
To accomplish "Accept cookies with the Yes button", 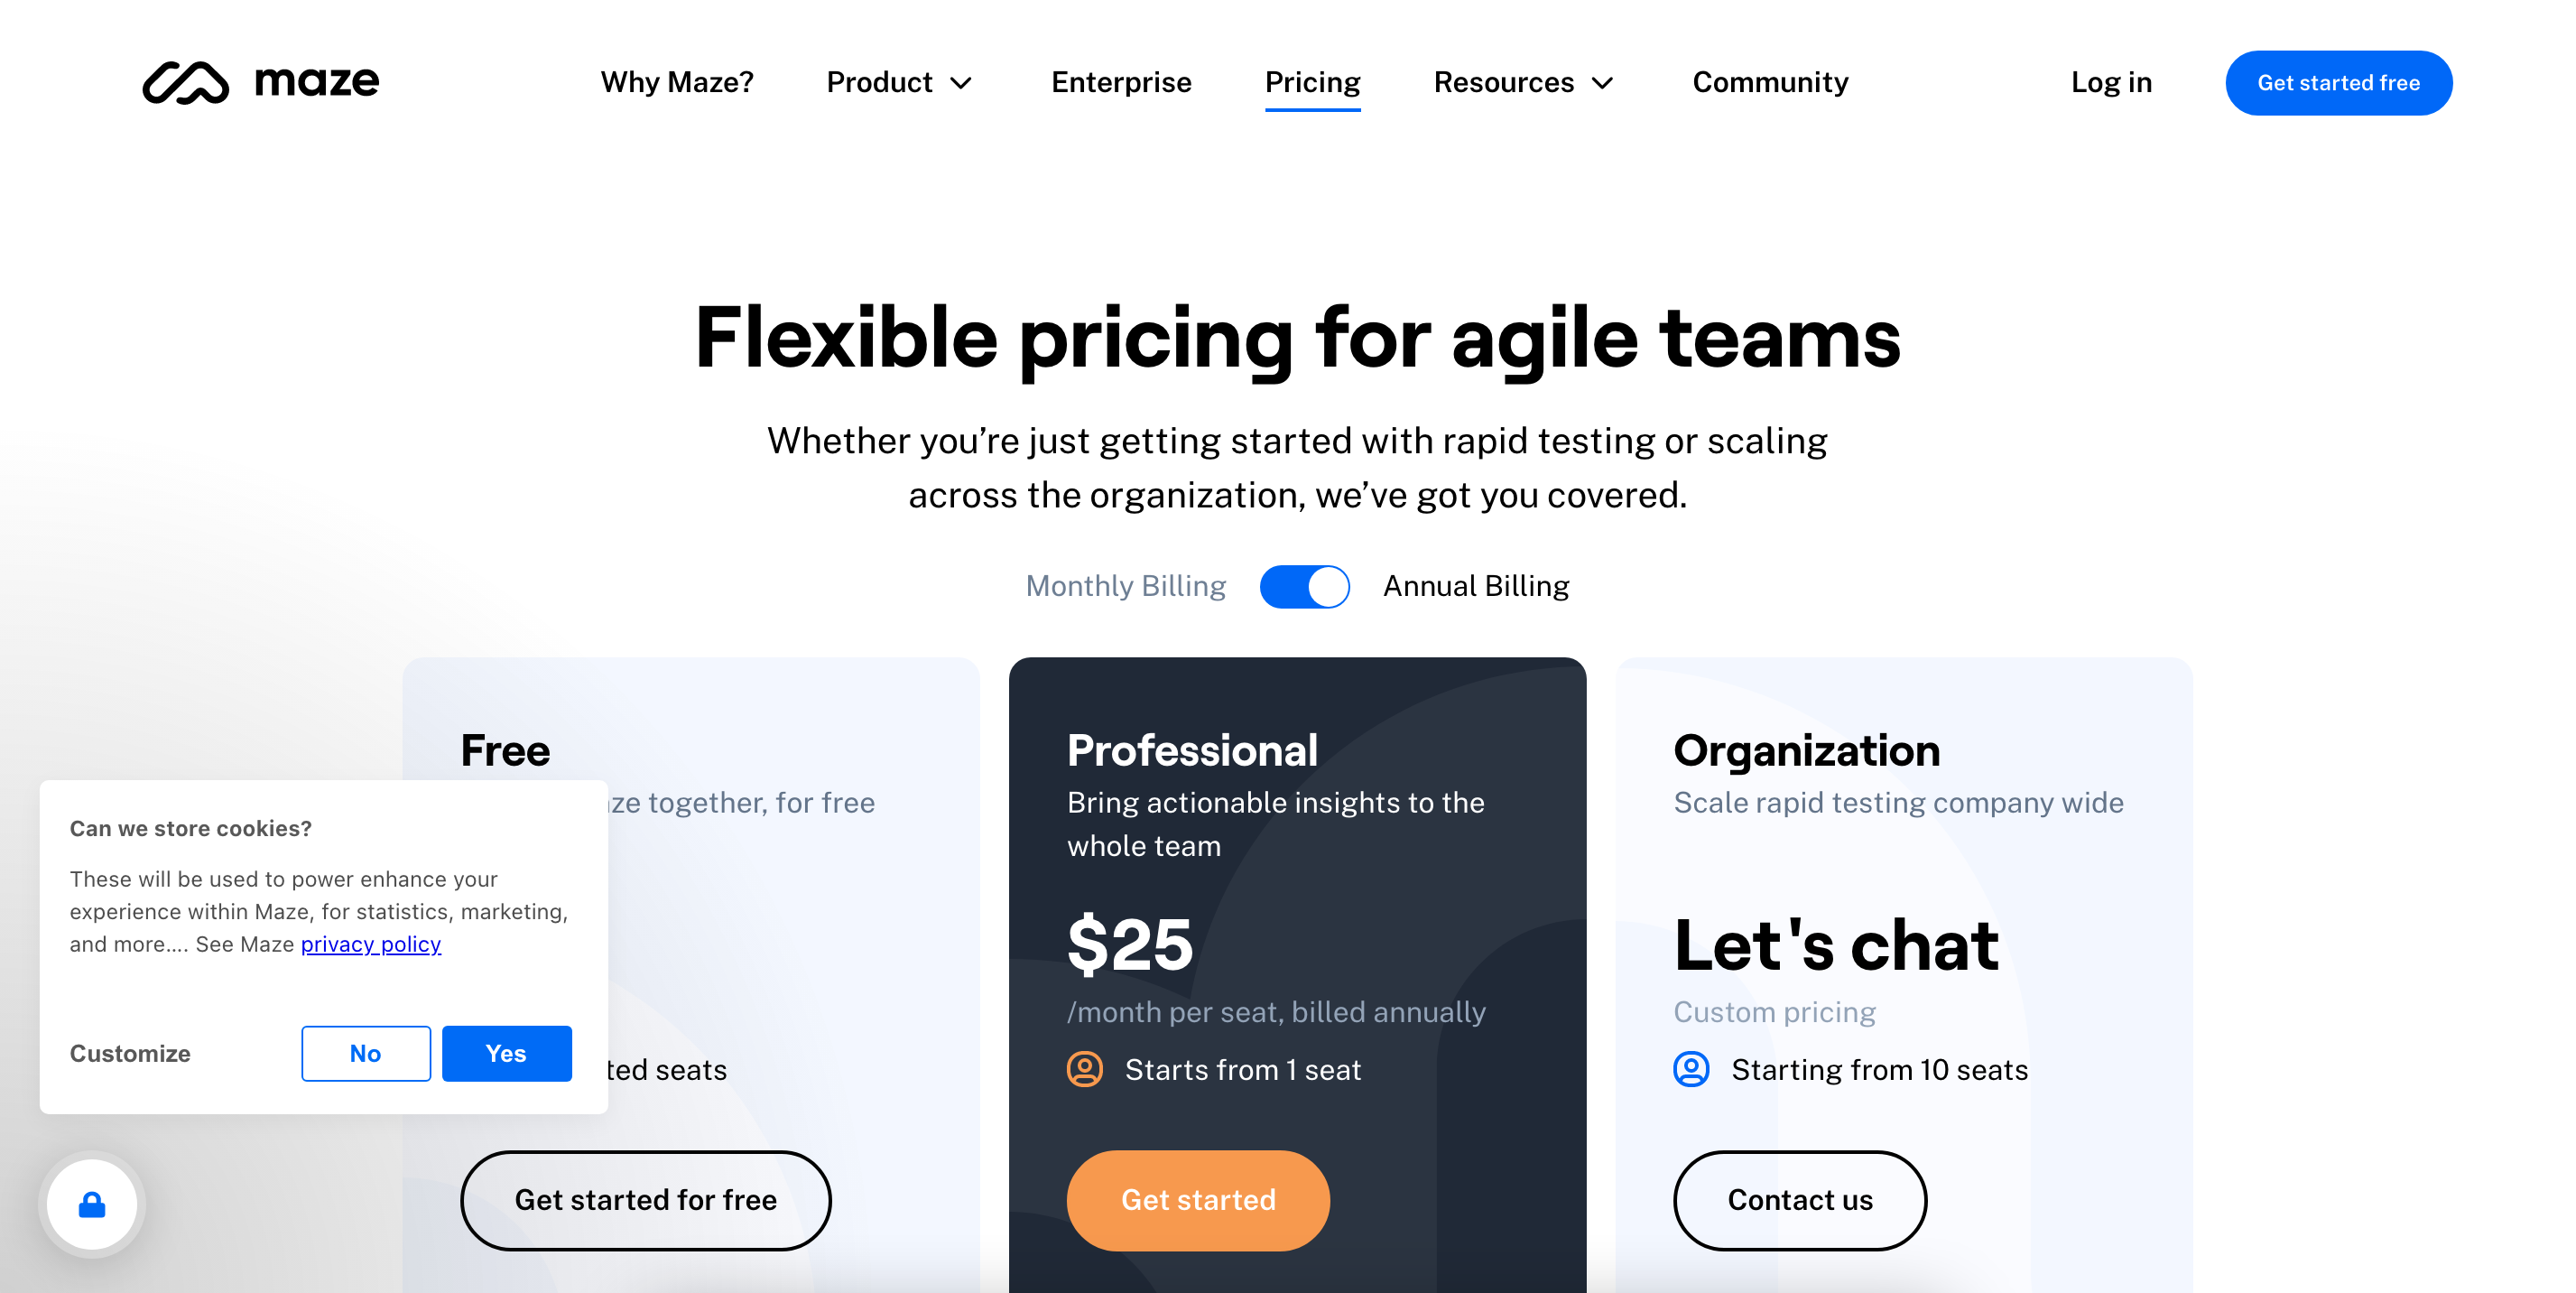I will [506, 1053].
